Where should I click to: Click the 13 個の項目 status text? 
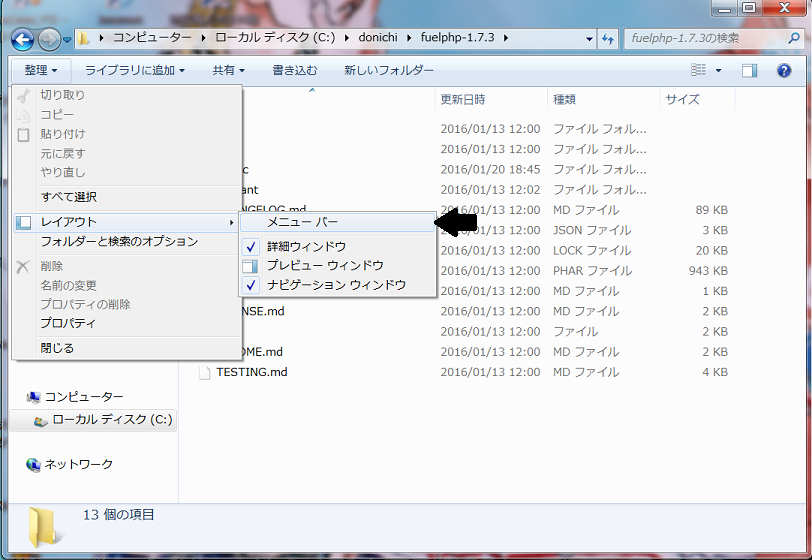119,515
